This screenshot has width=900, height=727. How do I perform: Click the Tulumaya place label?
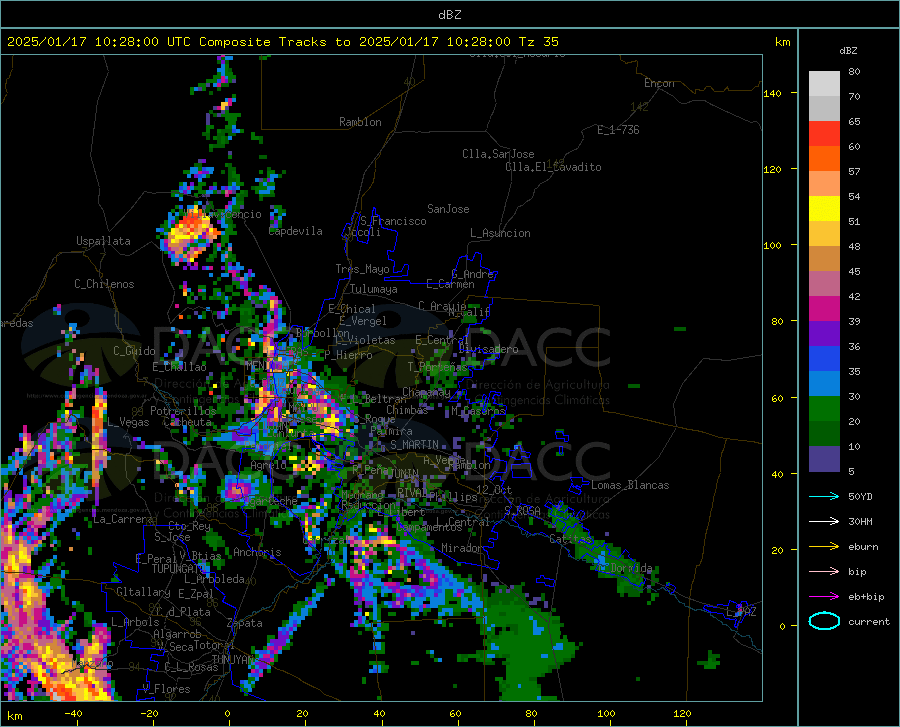click(x=374, y=289)
